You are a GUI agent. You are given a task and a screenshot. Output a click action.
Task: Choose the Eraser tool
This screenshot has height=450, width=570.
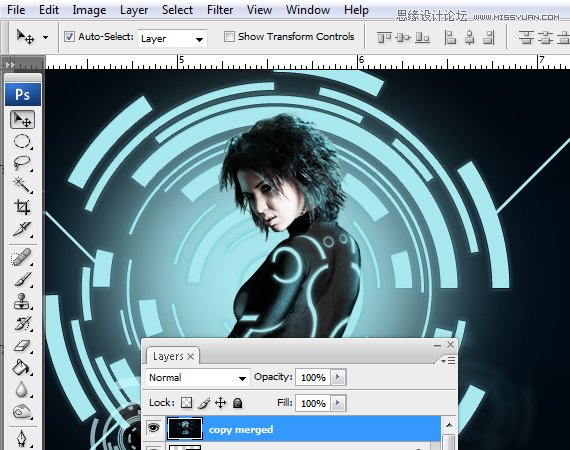point(22,345)
